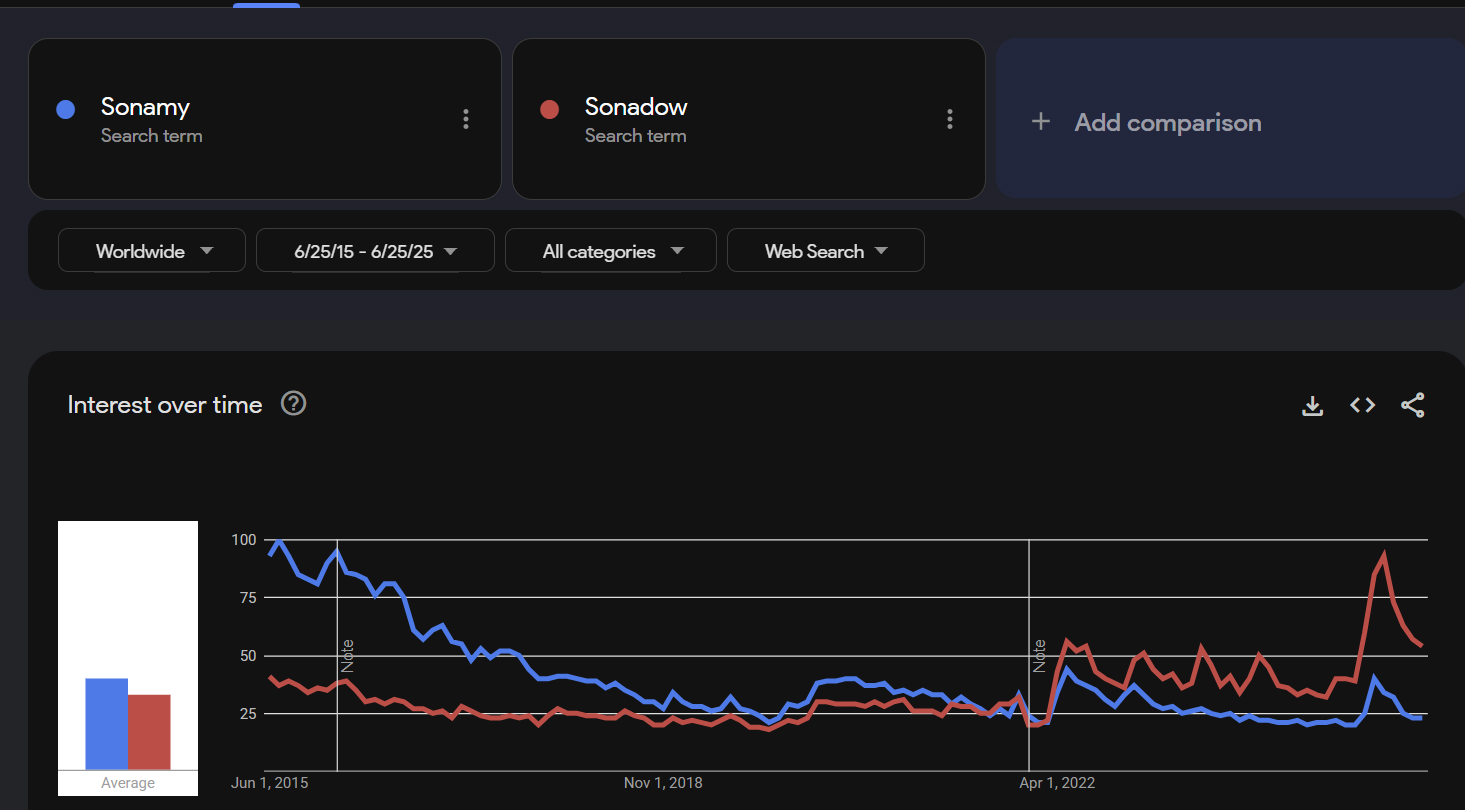
Task: Click the plus icon beside Add comparison
Action: tap(1041, 121)
